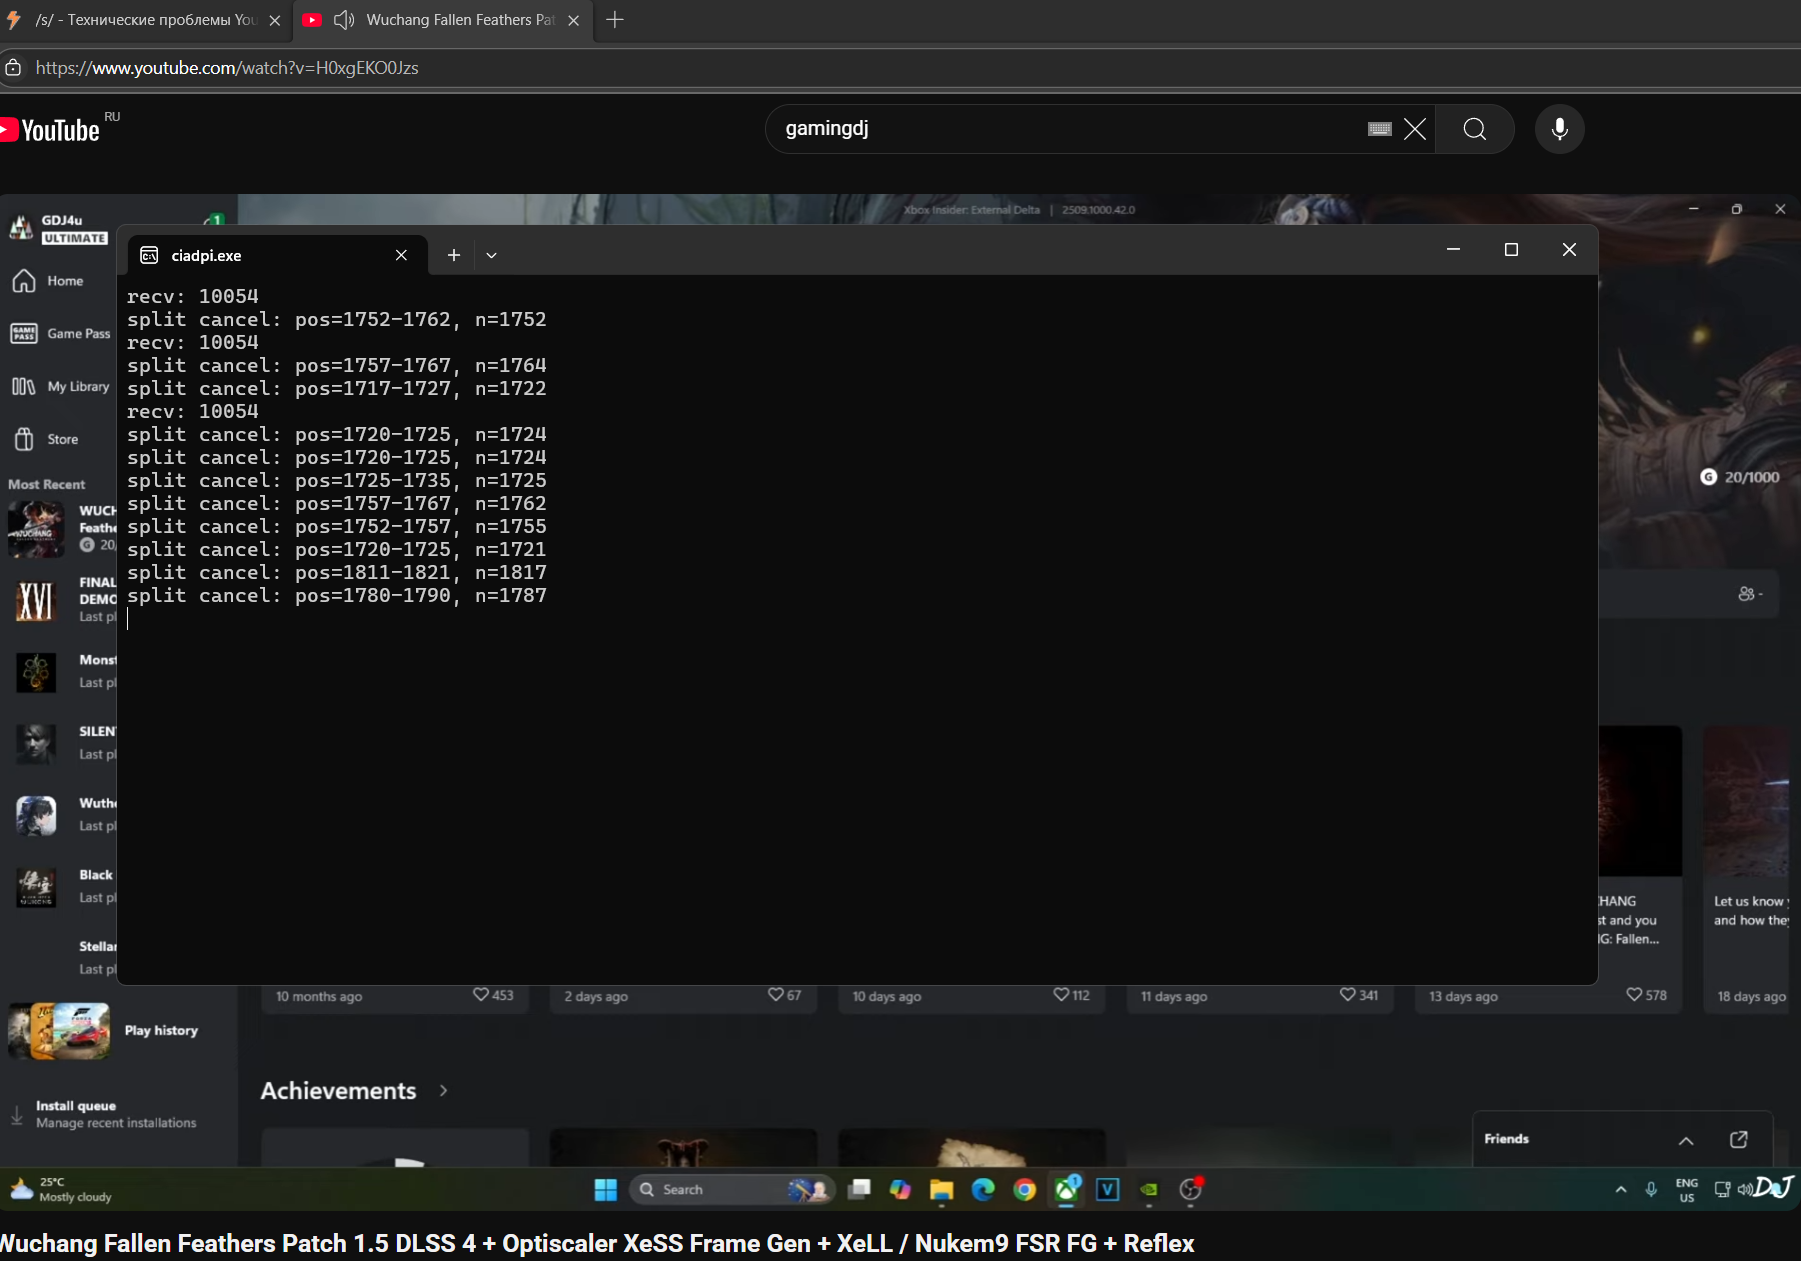Click the Xbox friends playing icon
The height and width of the screenshot is (1261, 1801).
click(1749, 594)
